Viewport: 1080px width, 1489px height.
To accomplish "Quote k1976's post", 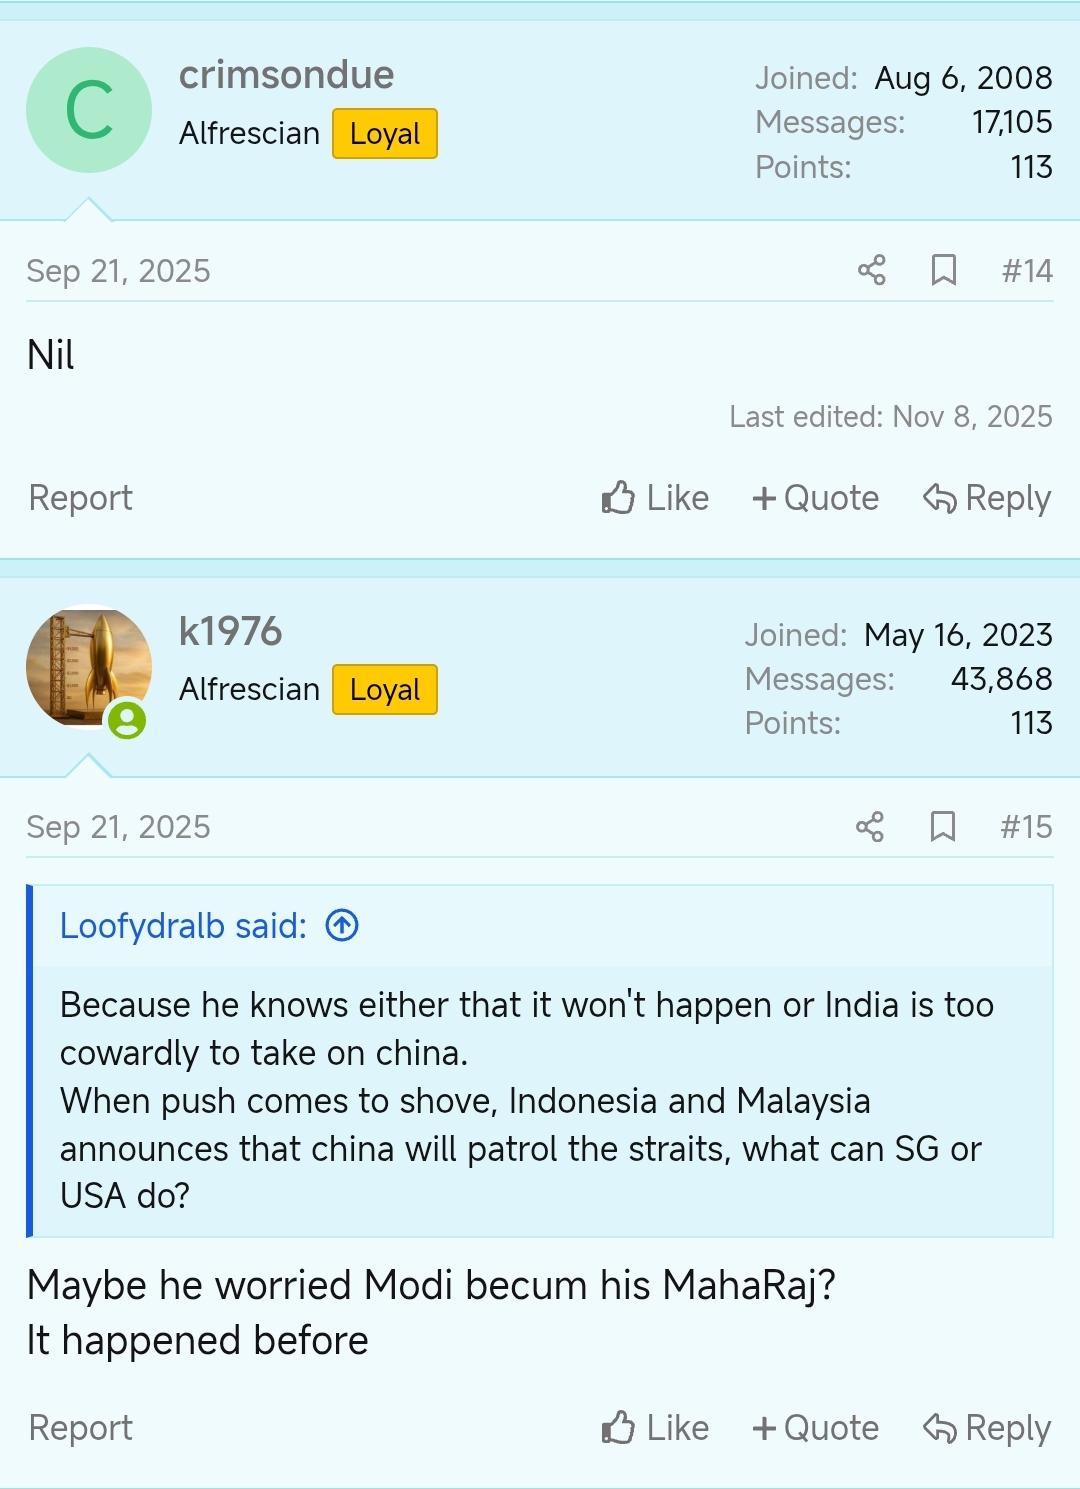I will coord(815,1428).
